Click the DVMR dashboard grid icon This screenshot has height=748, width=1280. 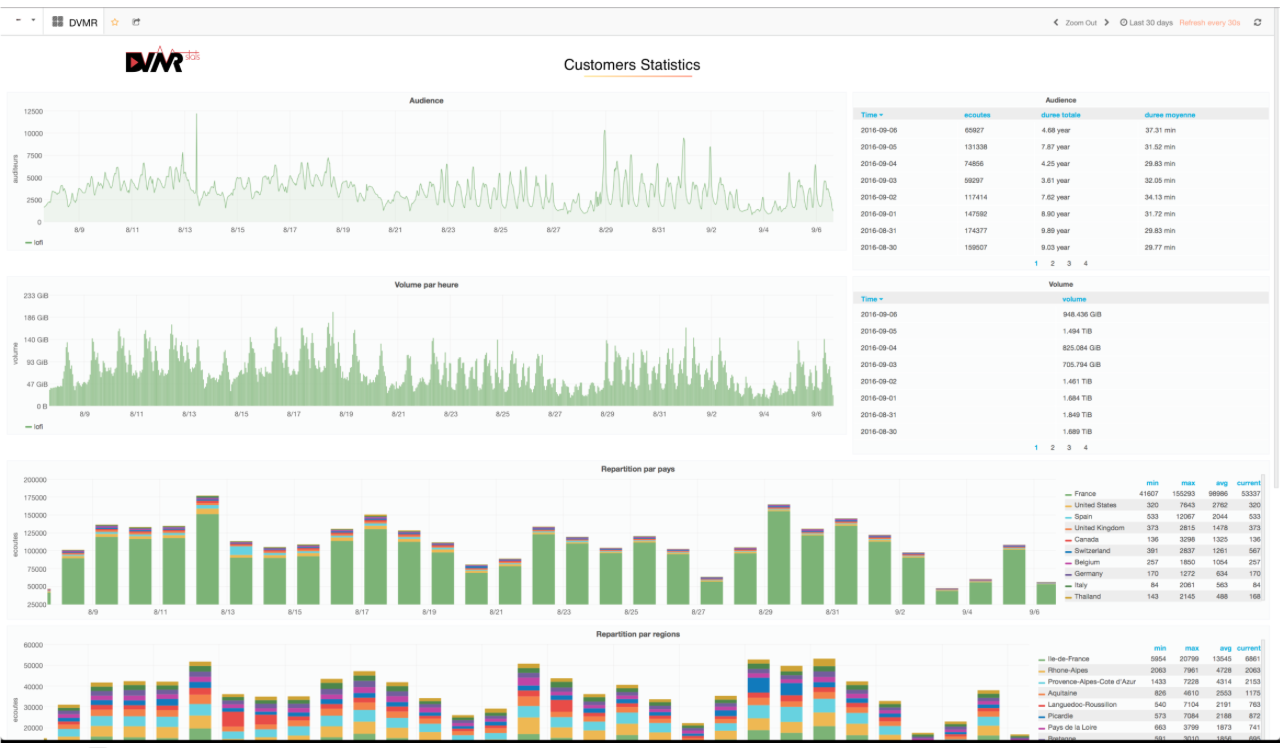[x=58, y=22]
